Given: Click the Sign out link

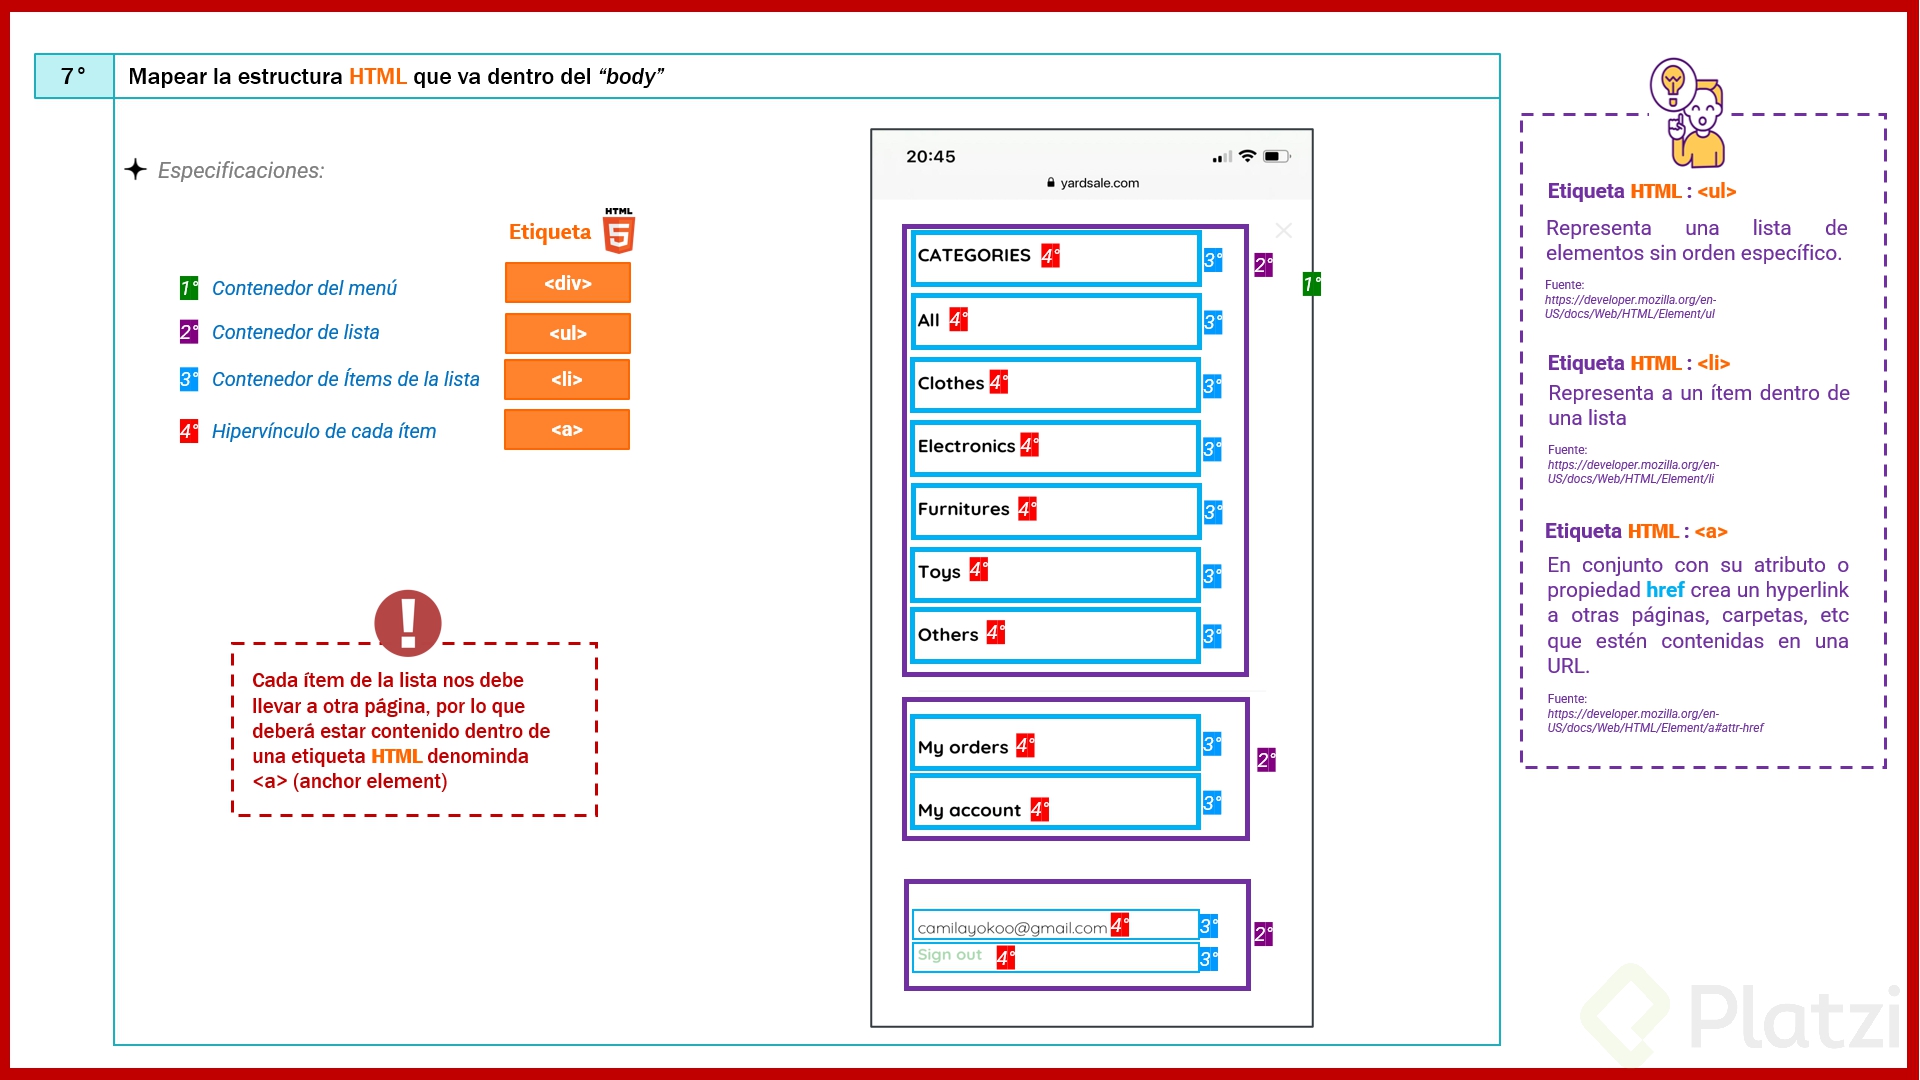Looking at the screenshot, I should pyautogui.click(x=950, y=955).
